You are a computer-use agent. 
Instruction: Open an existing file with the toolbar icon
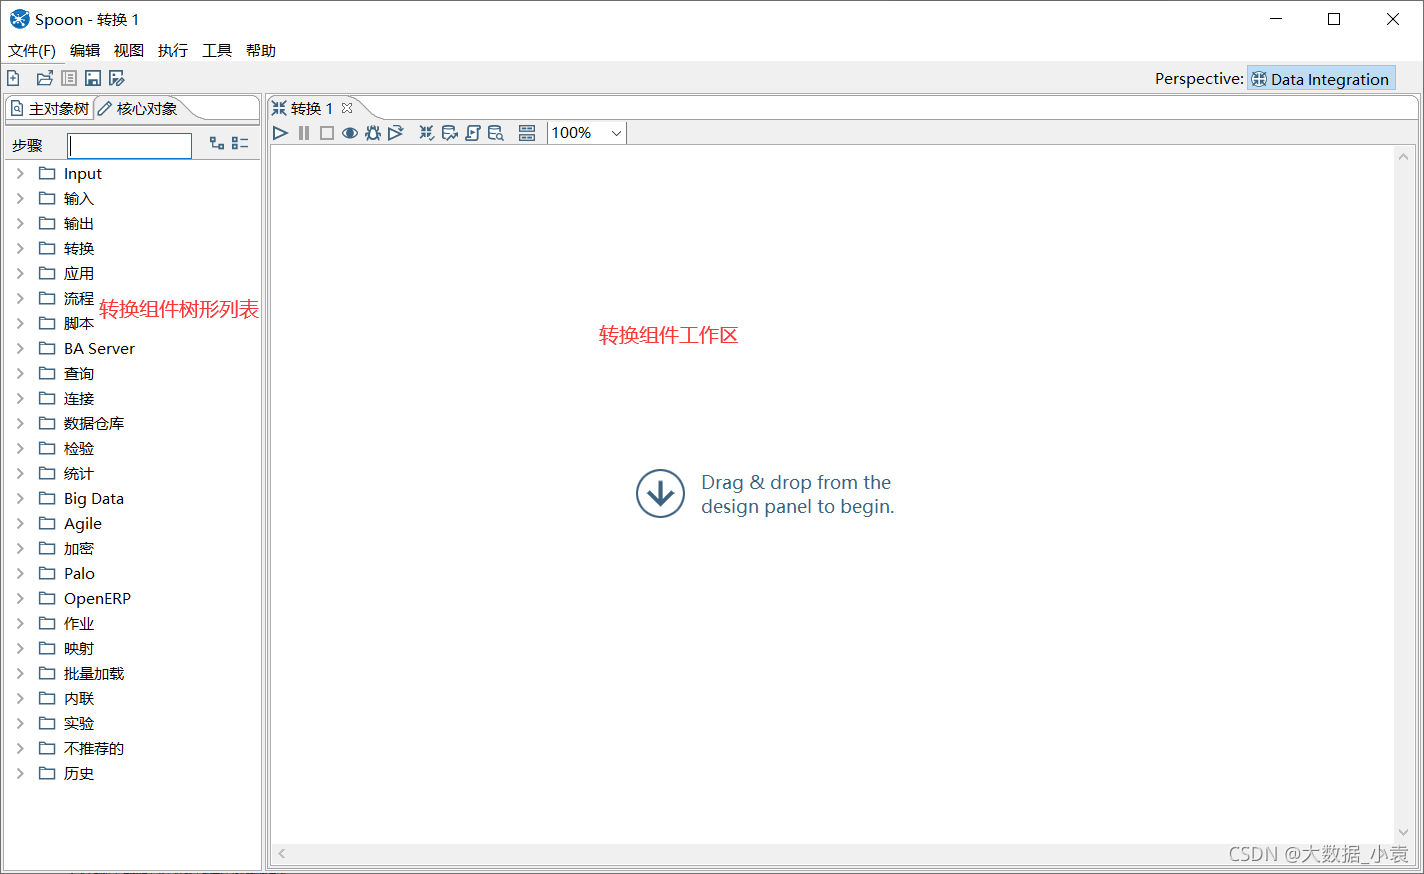(x=44, y=78)
